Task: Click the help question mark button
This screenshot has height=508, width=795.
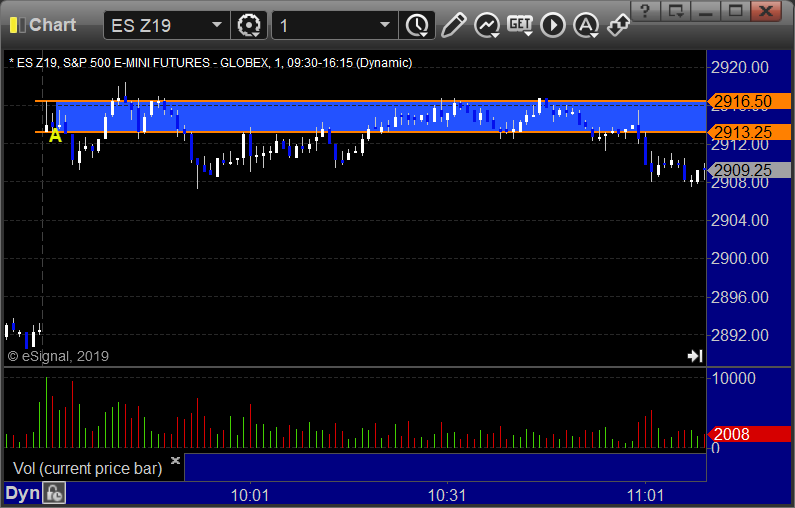Action: pyautogui.click(x=645, y=11)
